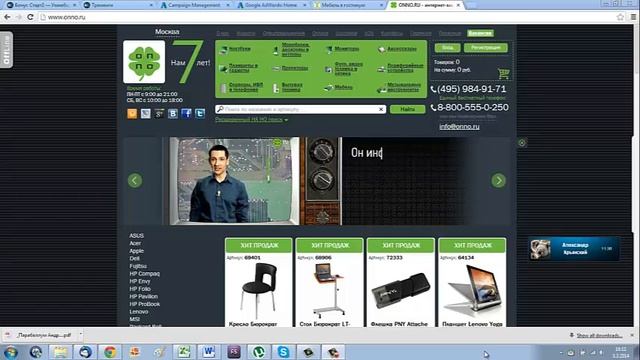Select the Lenovo brand

(x=139, y=312)
